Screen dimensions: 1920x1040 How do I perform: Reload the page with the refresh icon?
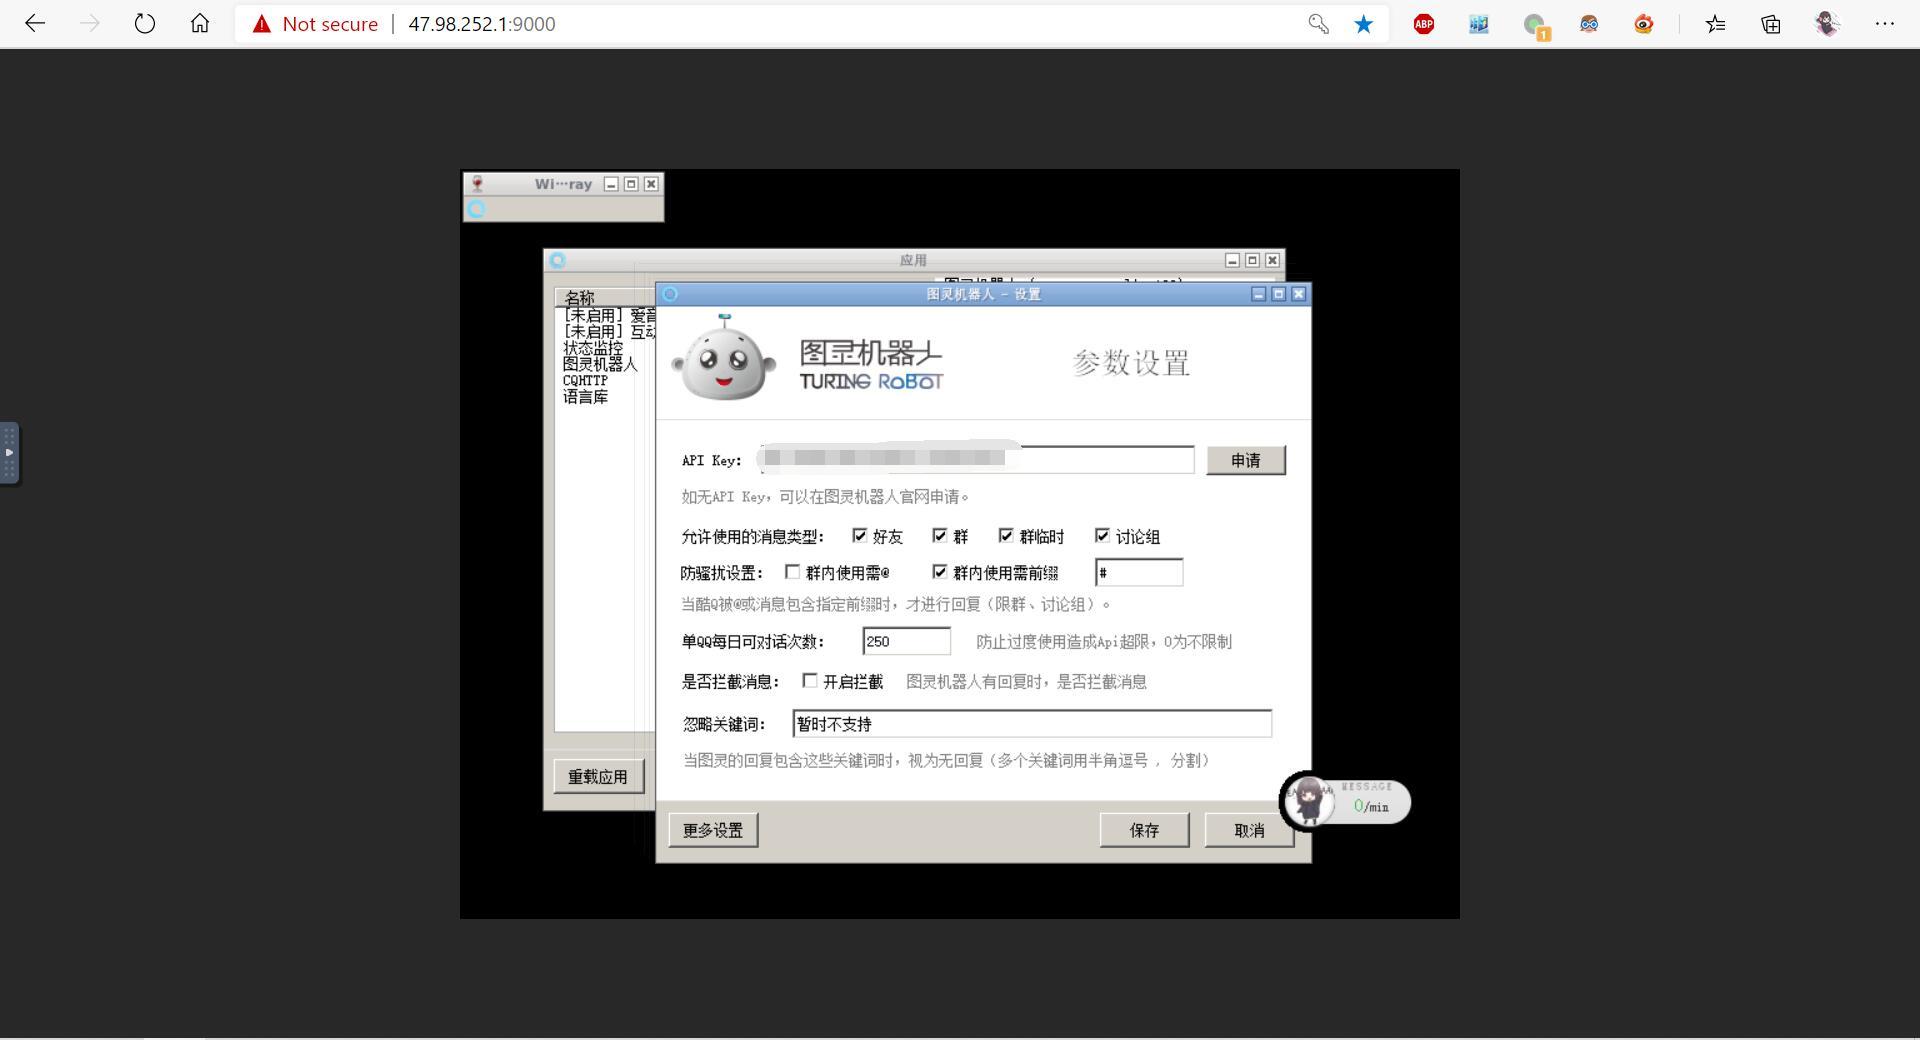click(145, 24)
